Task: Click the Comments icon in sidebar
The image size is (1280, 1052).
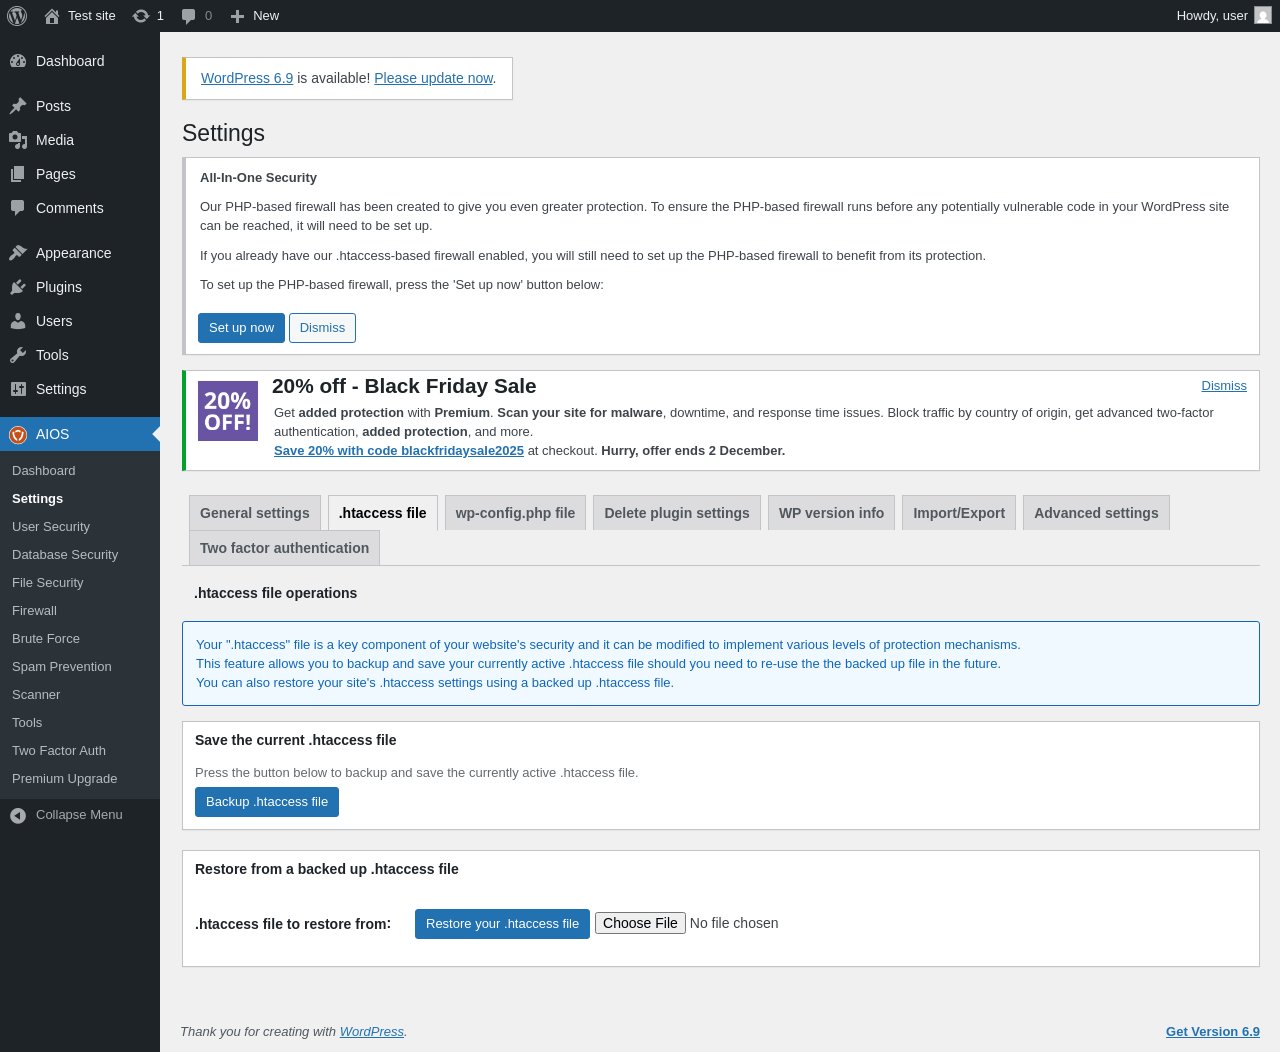Action: tap(18, 208)
